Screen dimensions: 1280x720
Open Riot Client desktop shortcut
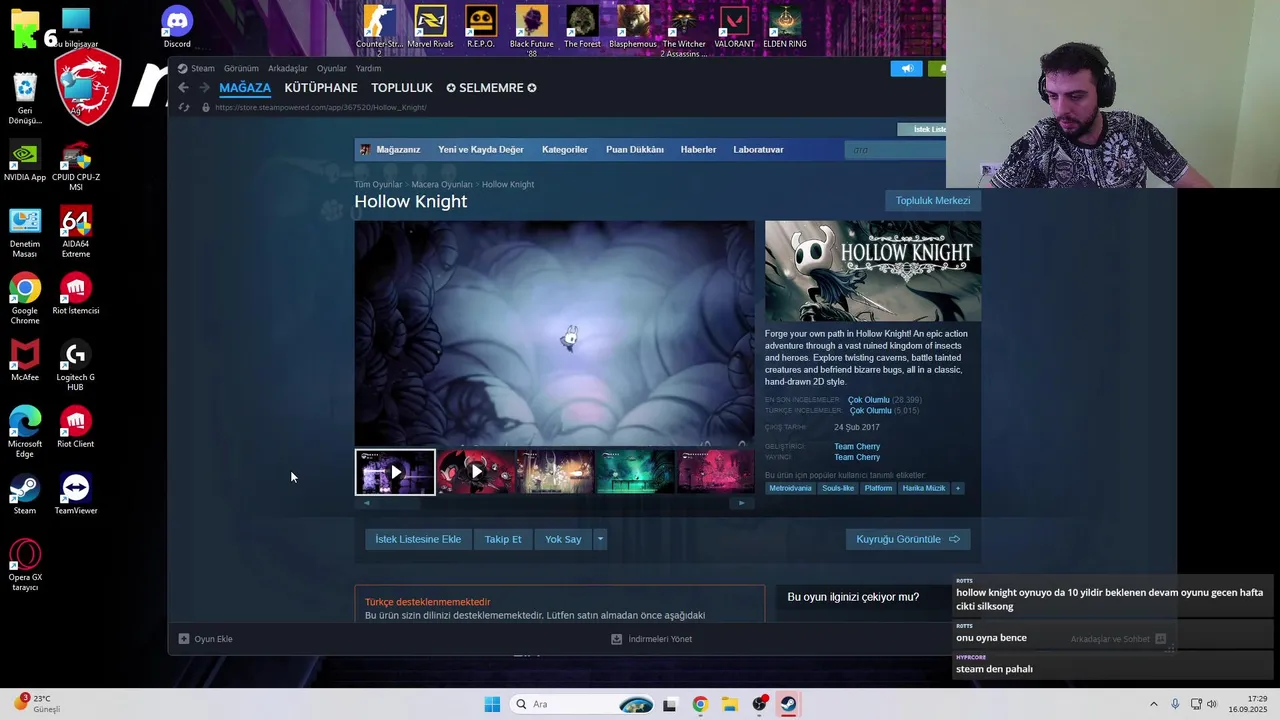pyautogui.click(x=76, y=428)
